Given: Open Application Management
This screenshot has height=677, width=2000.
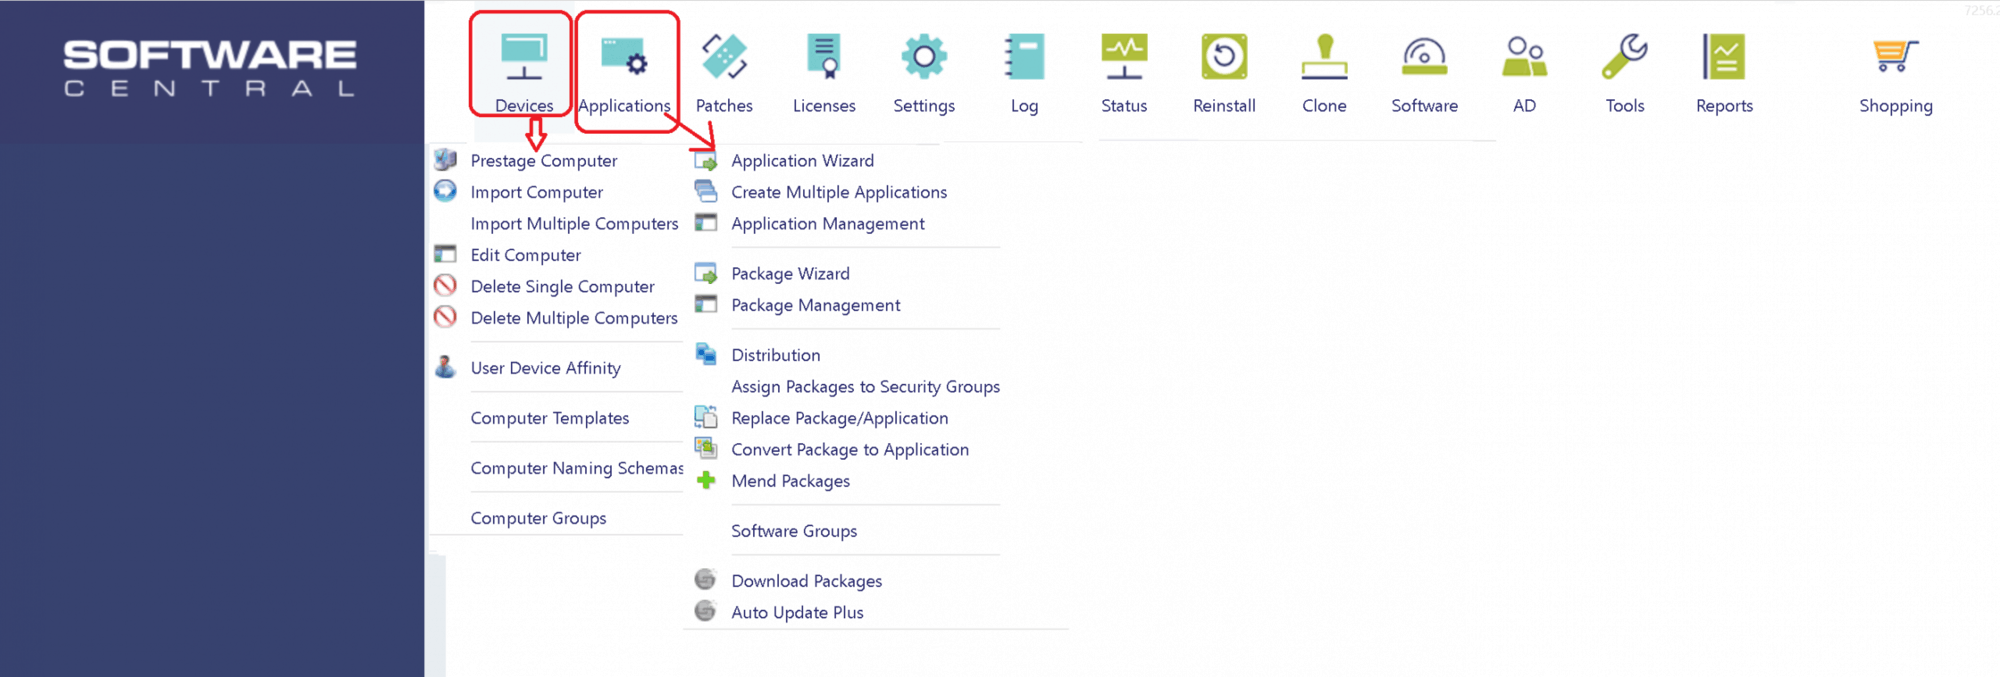Looking at the screenshot, I should point(828,224).
